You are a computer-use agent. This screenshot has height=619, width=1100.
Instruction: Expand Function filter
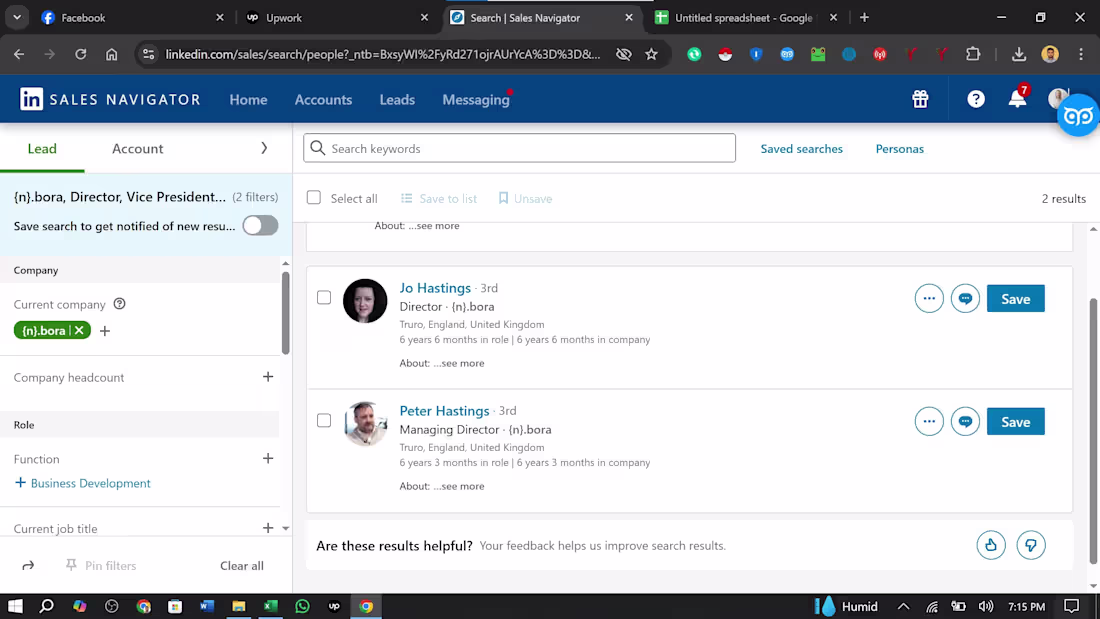point(268,458)
